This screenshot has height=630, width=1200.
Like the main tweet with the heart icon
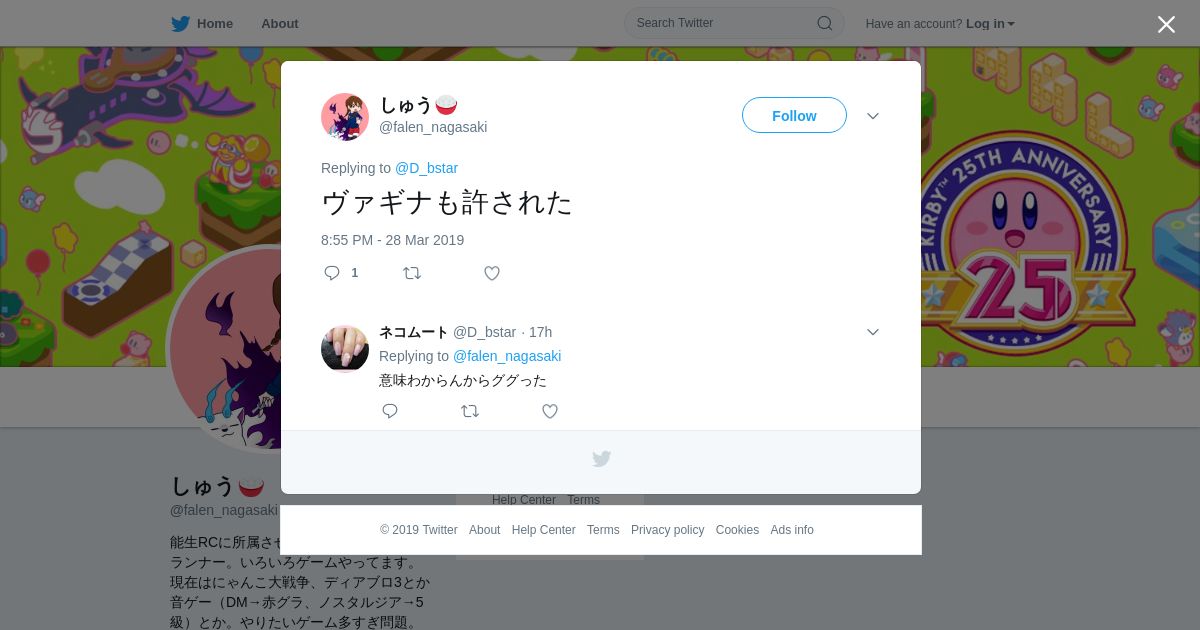click(492, 273)
